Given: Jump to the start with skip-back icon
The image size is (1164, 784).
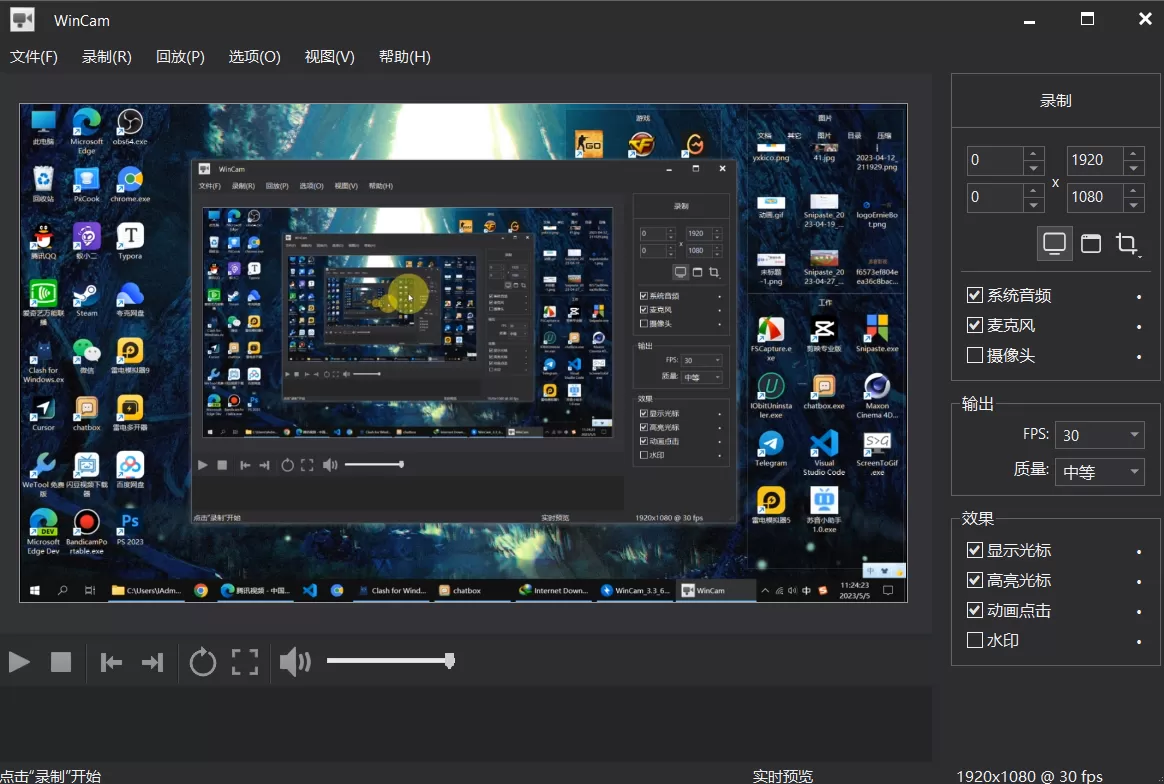Looking at the screenshot, I should (111, 661).
